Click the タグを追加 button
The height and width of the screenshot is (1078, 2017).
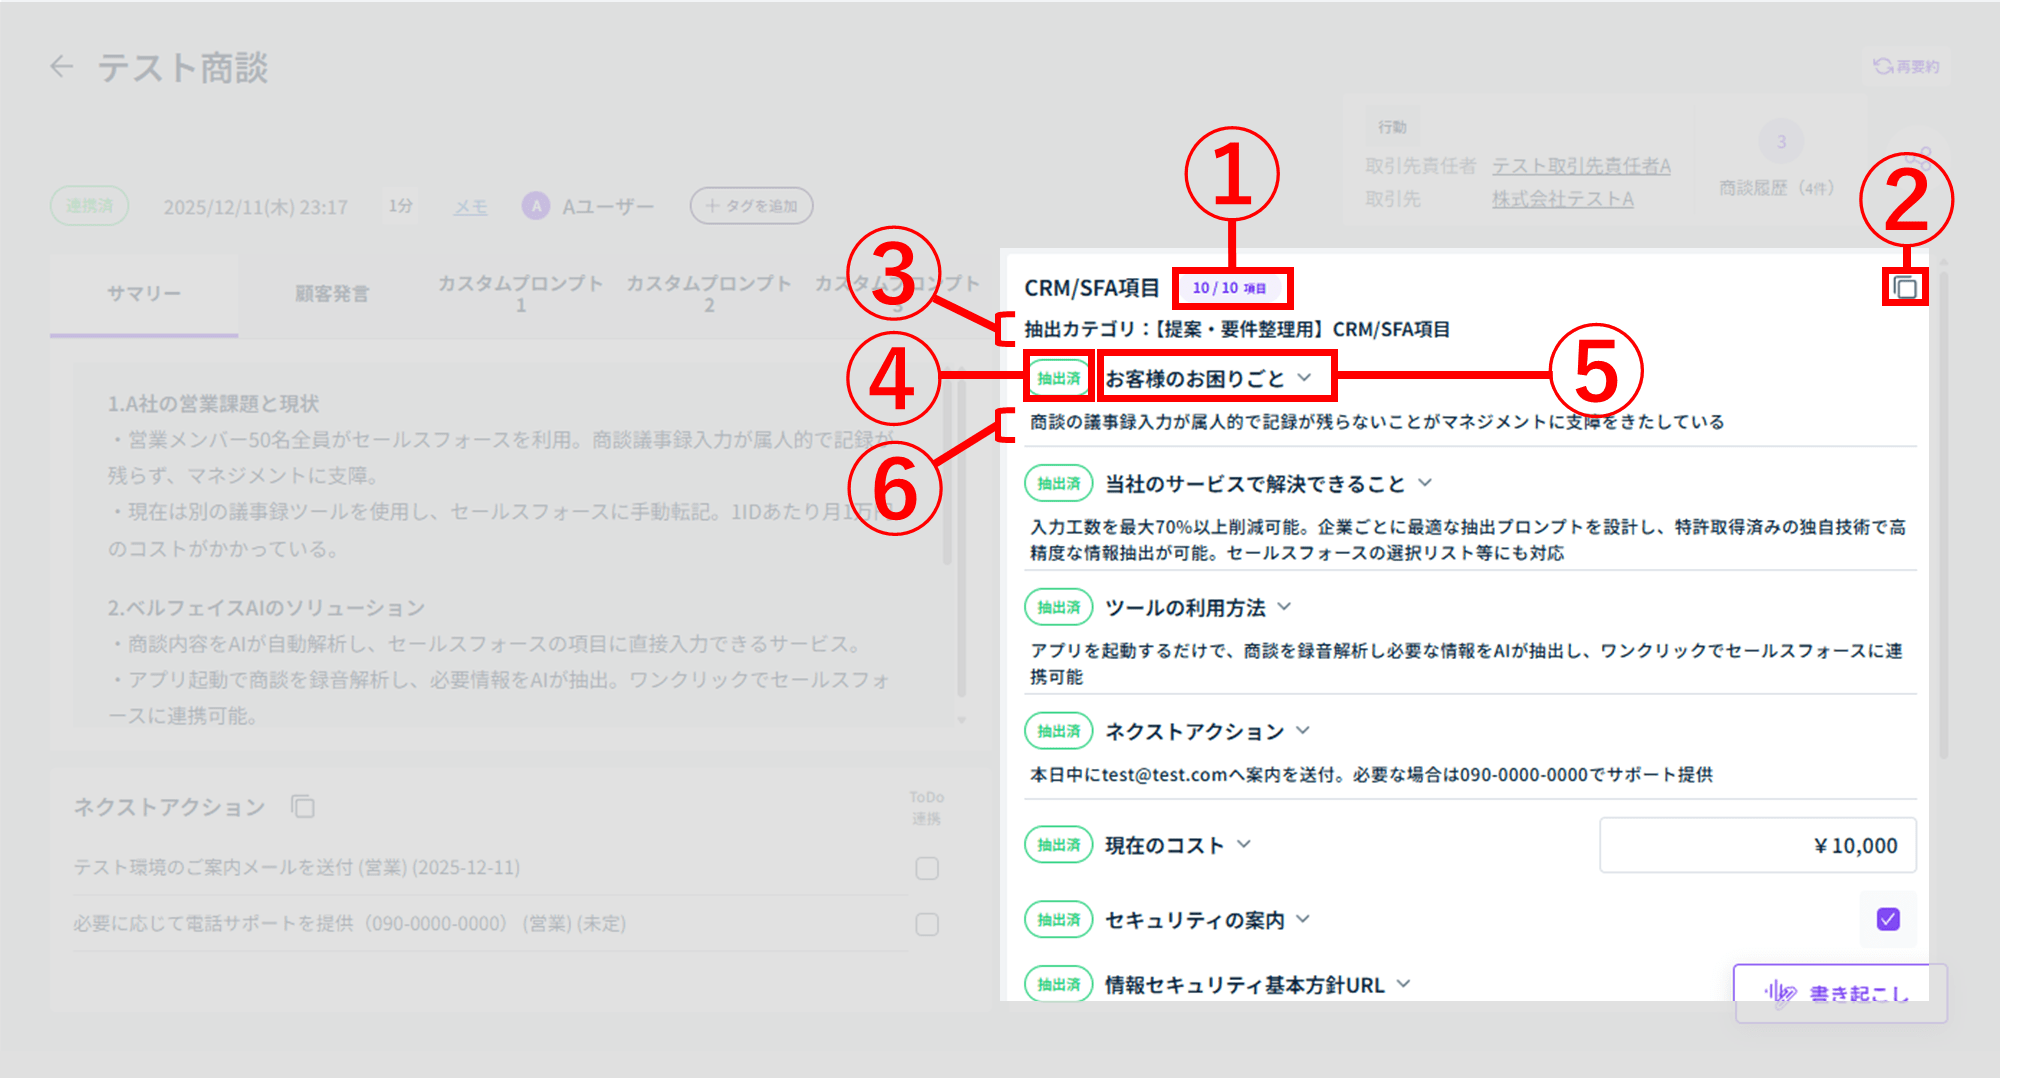pyautogui.click(x=751, y=206)
